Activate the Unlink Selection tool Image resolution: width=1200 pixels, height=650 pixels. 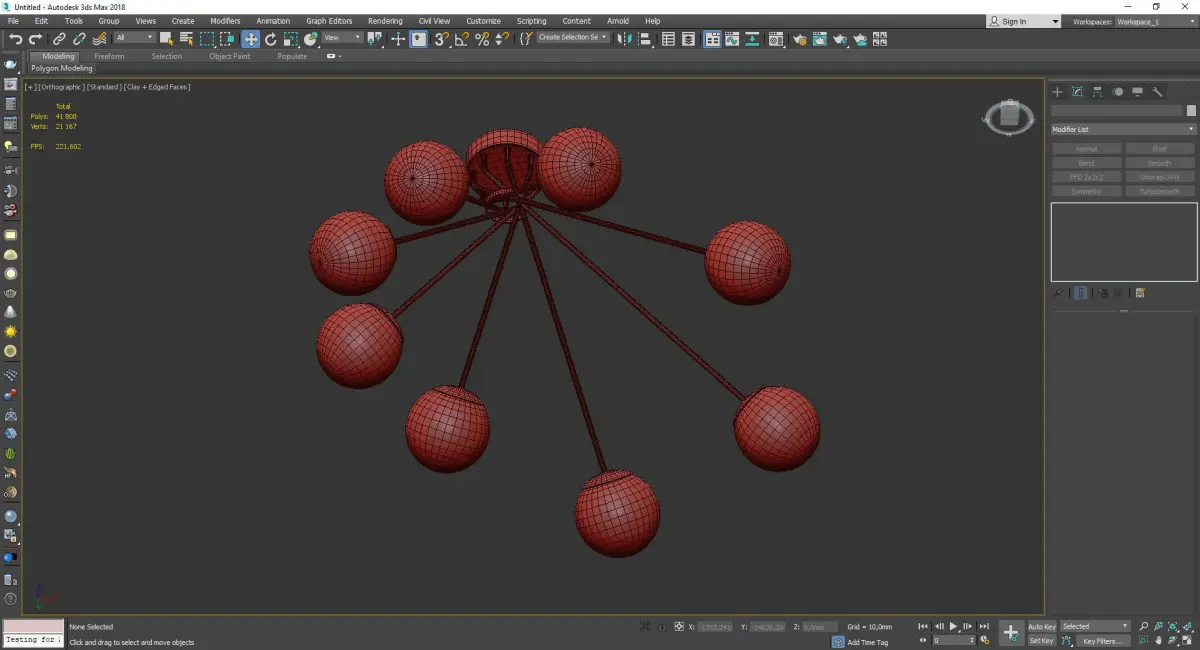79,39
